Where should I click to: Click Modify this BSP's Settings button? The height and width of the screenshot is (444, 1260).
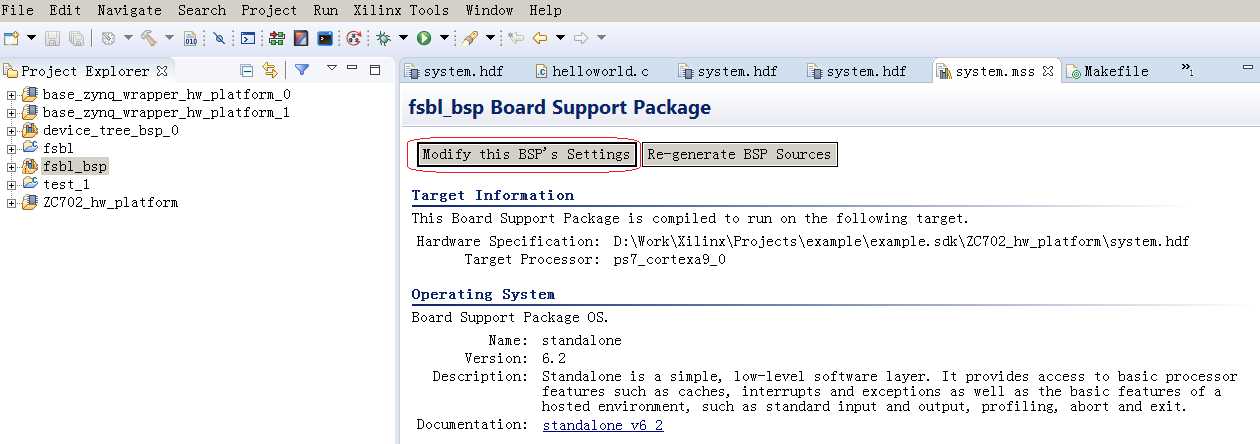(x=526, y=154)
